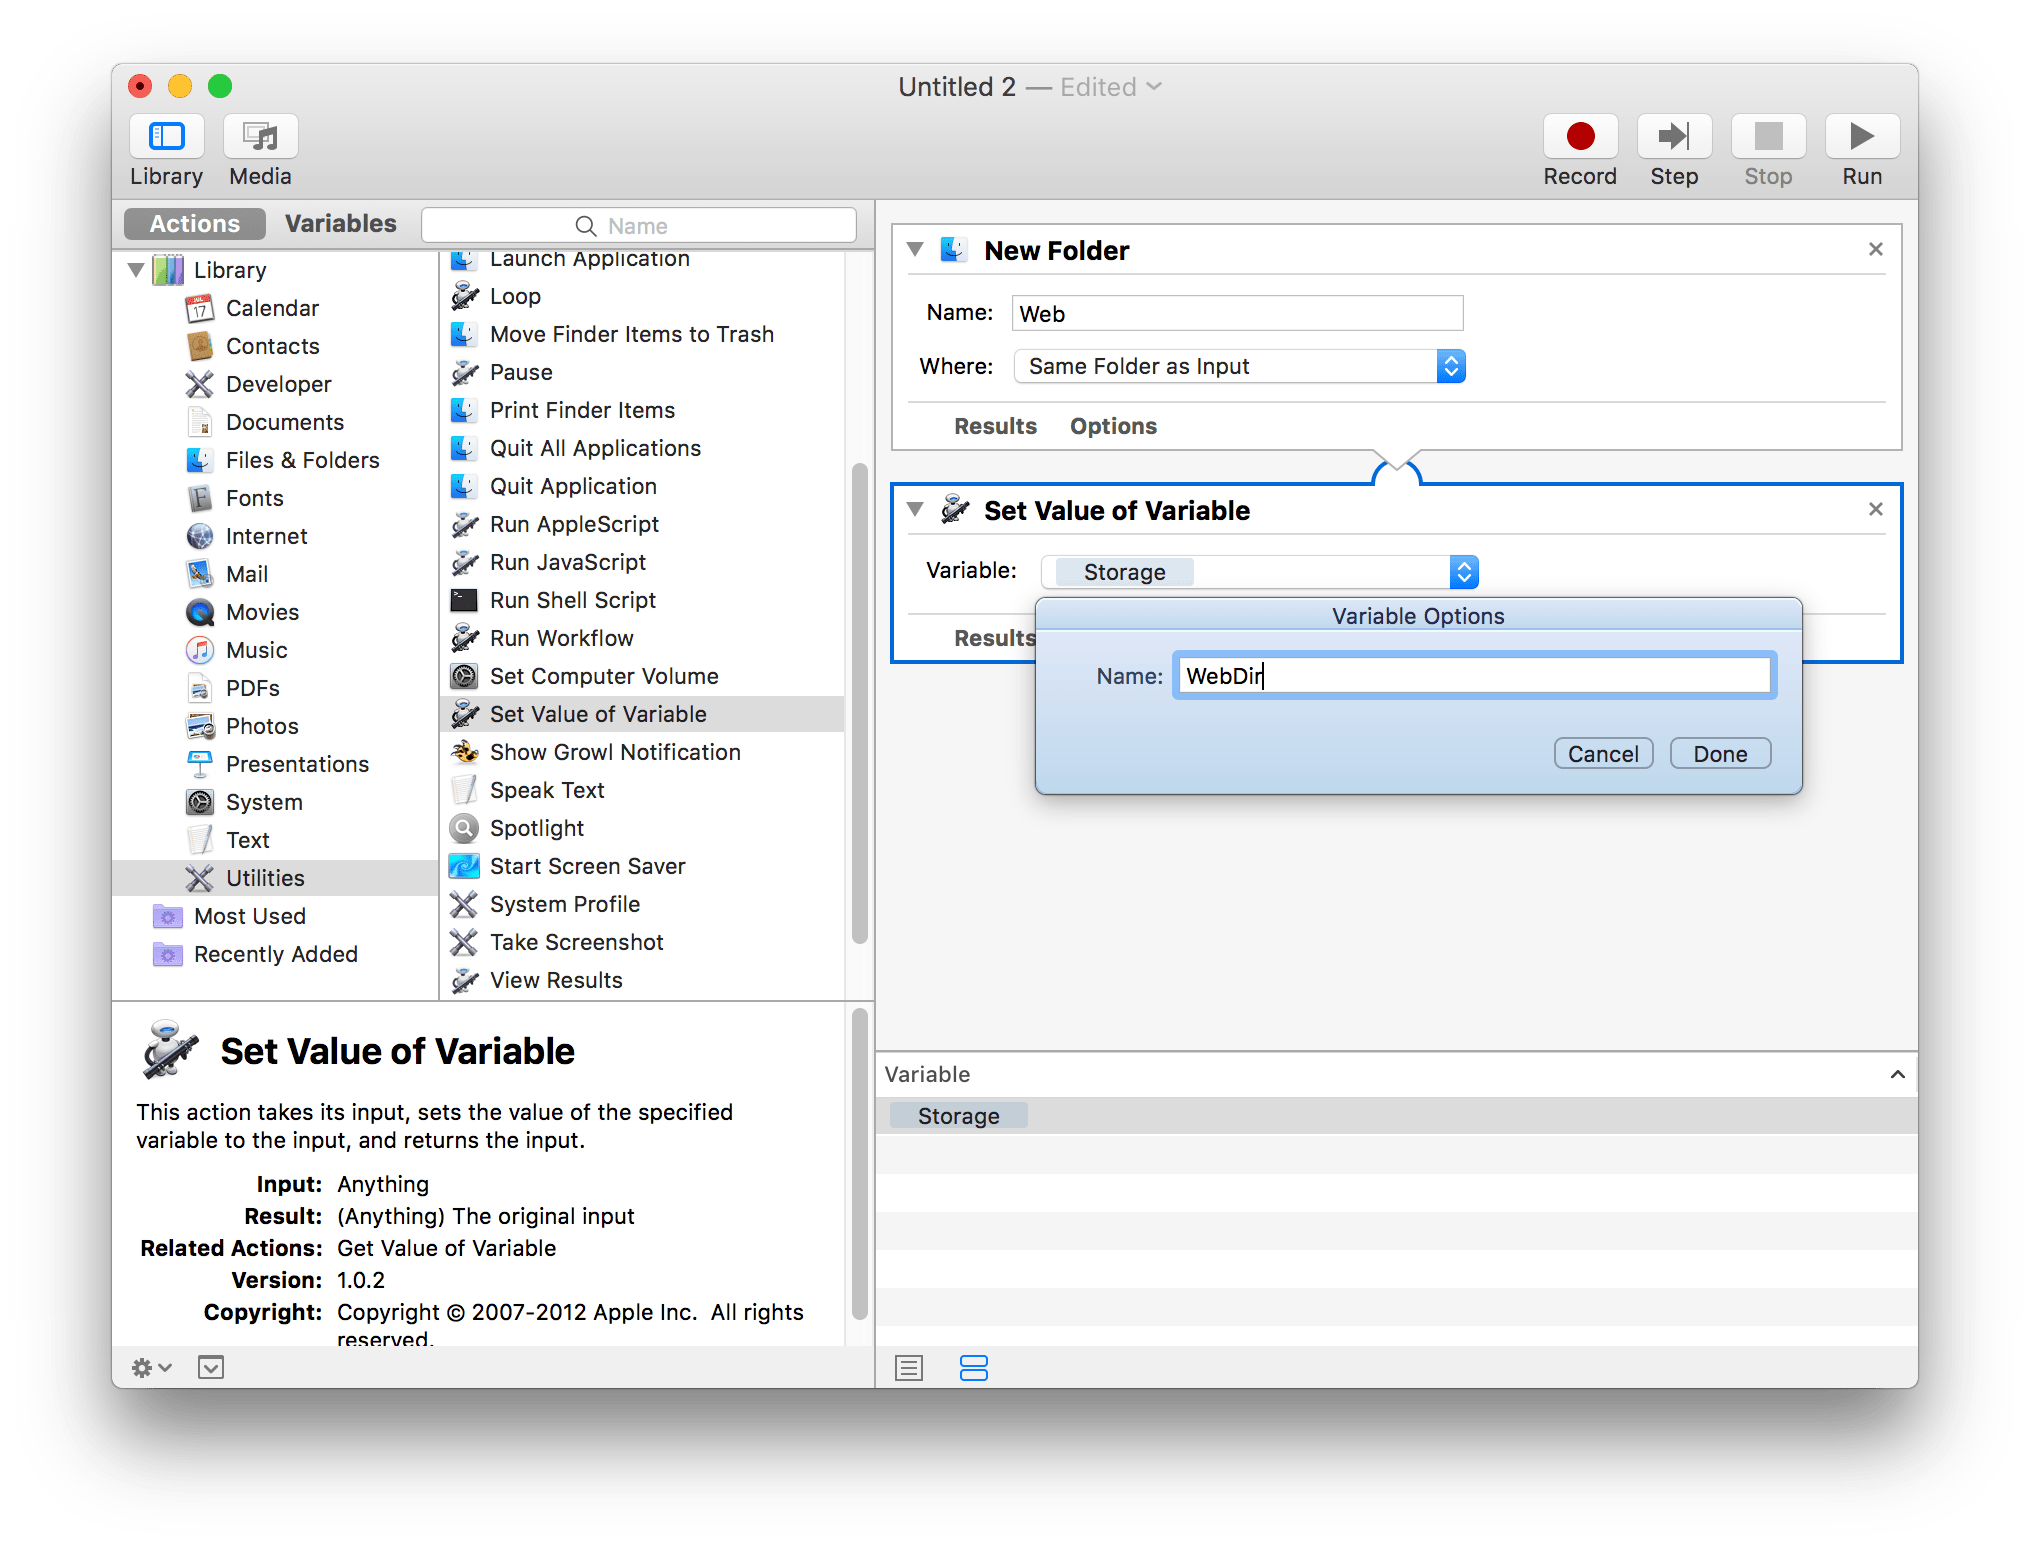Click the Run play icon
The height and width of the screenshot is (1548, 2030).
click(1861, 137)
